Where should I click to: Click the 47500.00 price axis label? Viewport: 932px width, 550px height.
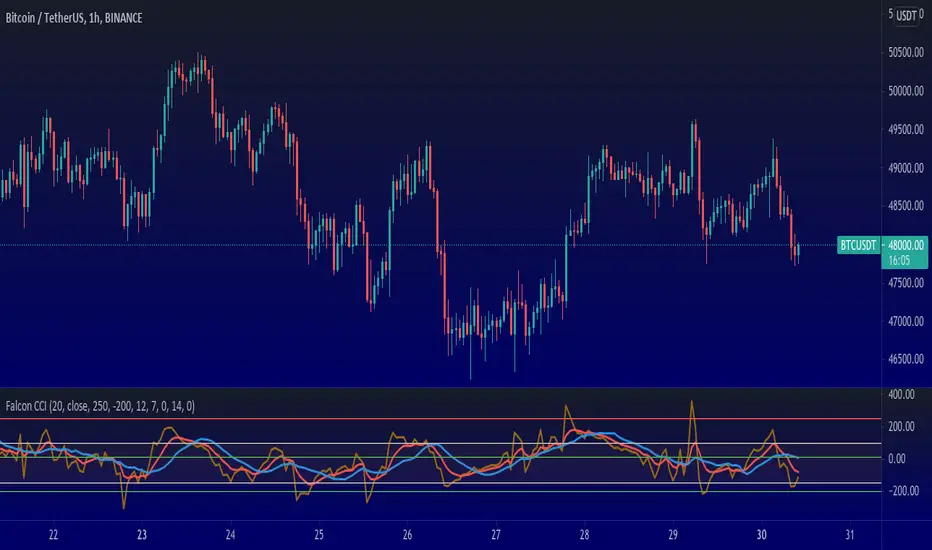click(x=906, y=282)
